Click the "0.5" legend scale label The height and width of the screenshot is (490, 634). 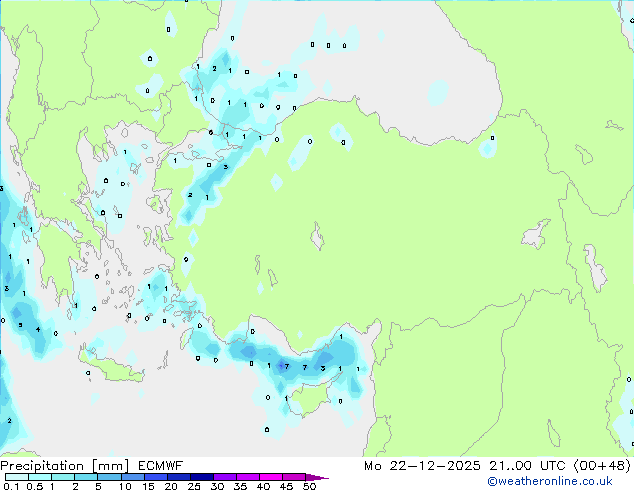coord(34,486)
